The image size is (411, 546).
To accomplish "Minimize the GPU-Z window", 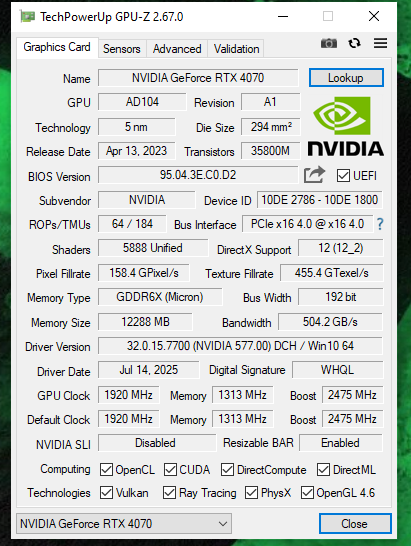I will click(283, 16).
